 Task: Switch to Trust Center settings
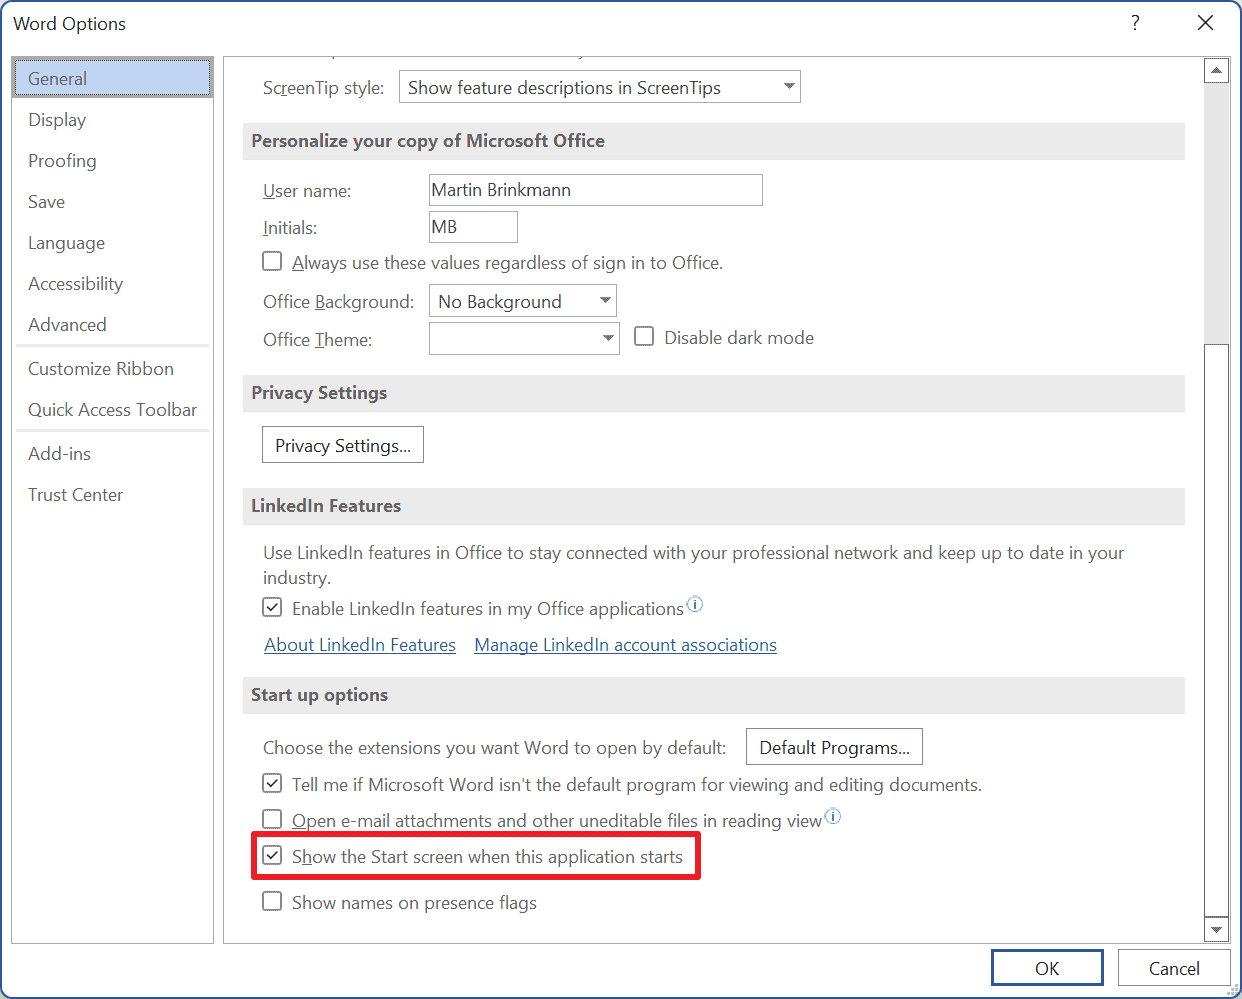75,494
